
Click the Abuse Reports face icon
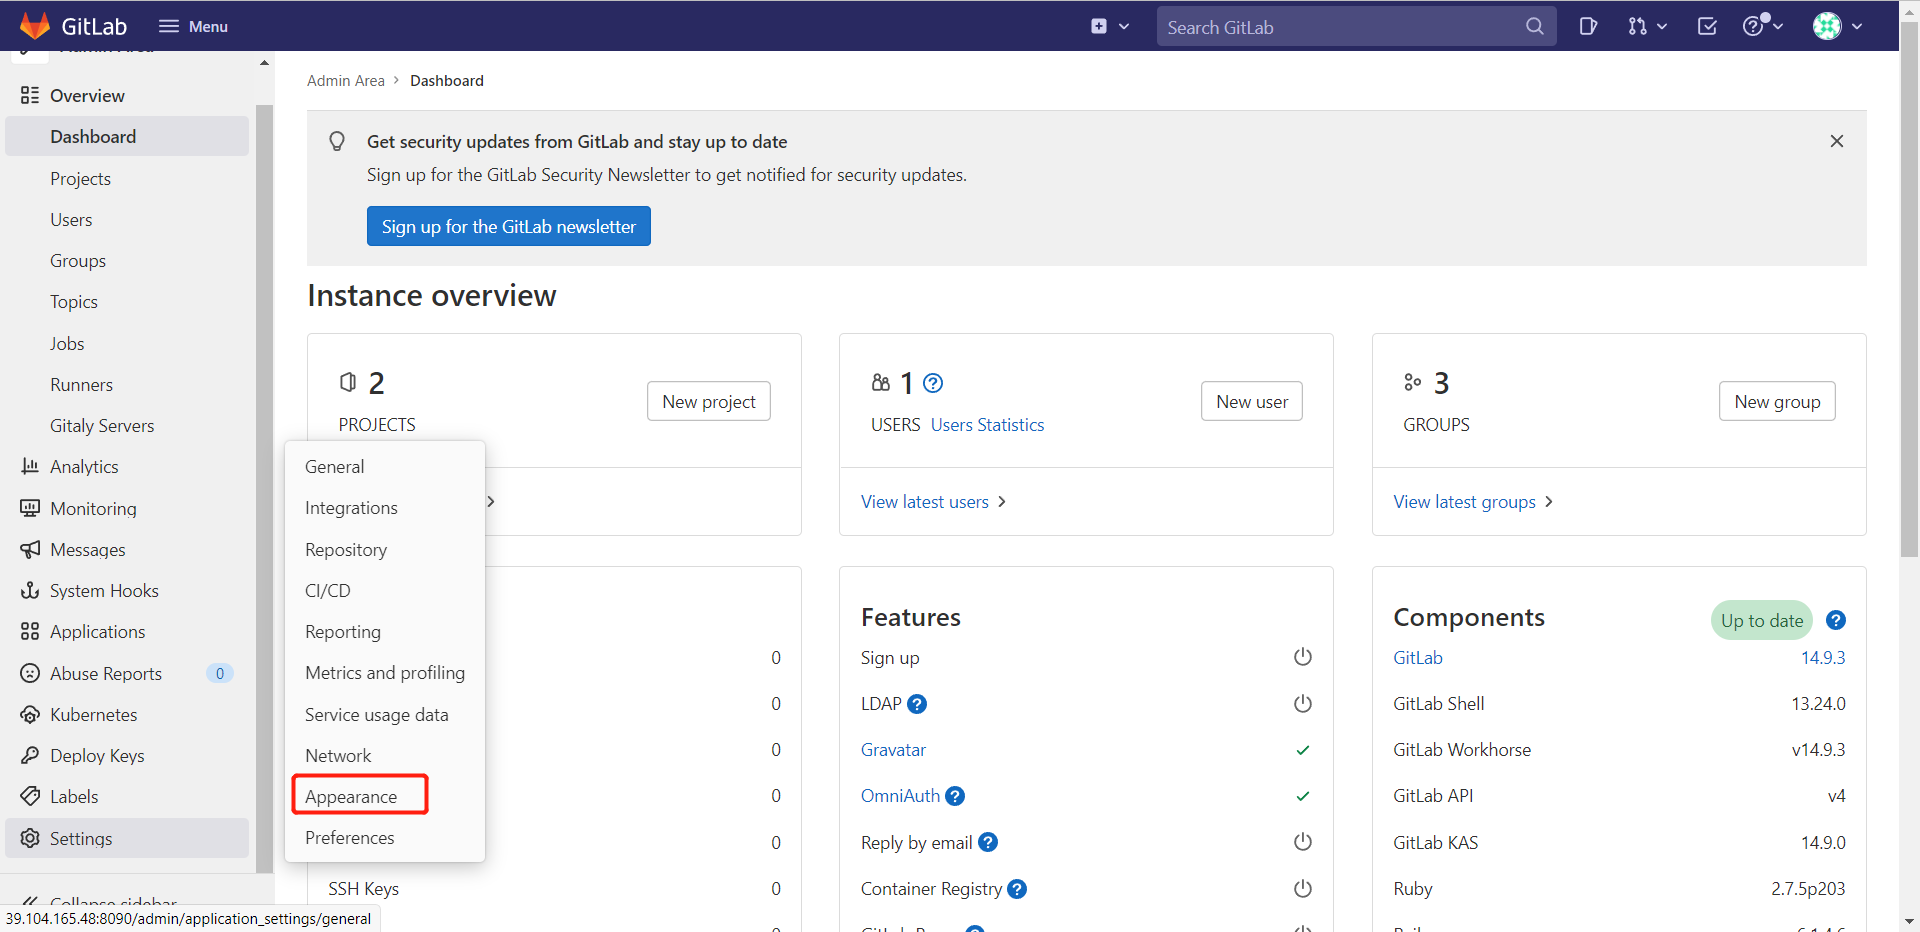pyautogui.click(x=30, y=673)
